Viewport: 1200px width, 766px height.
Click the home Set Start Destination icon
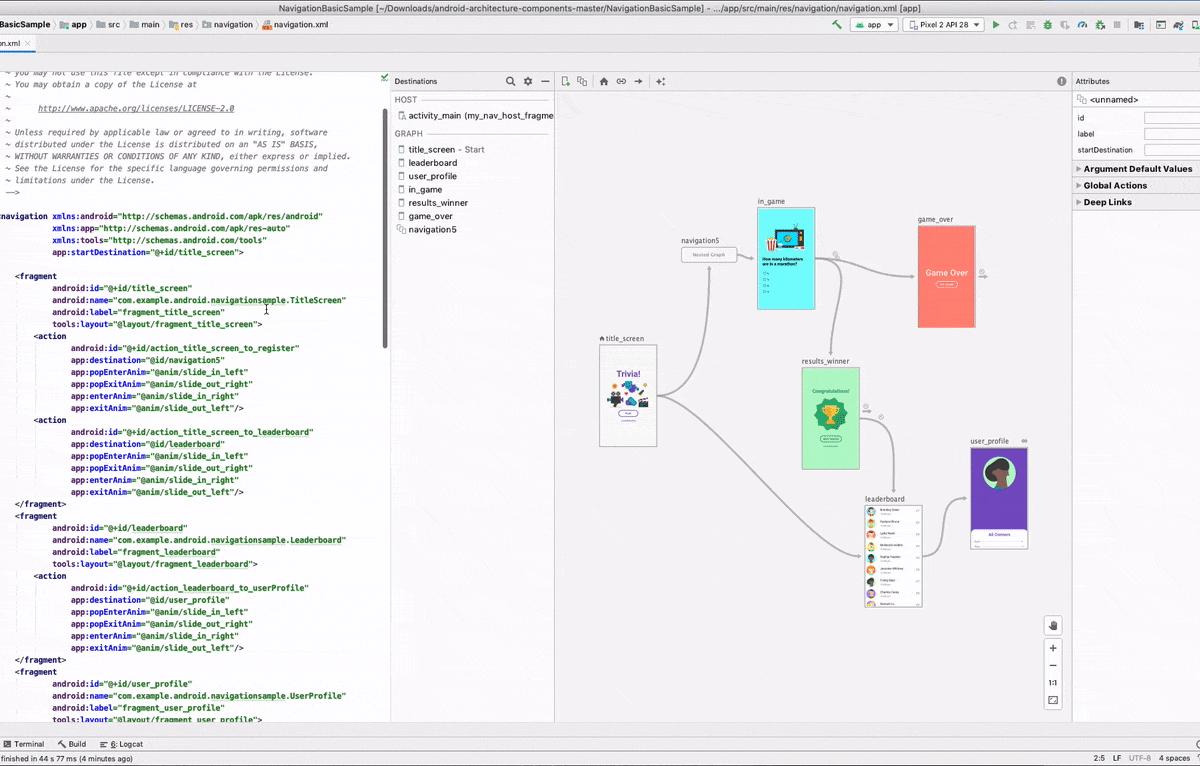[x=604, y=82]
